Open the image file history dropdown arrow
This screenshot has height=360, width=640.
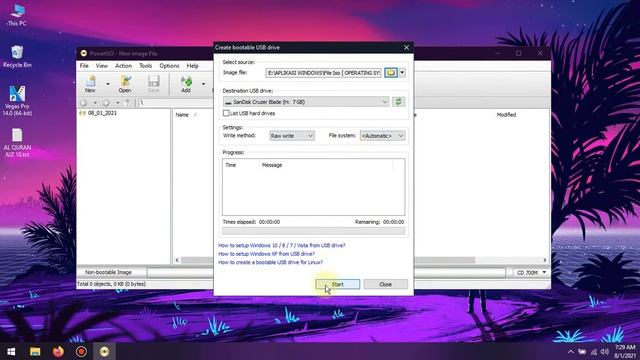402,73
